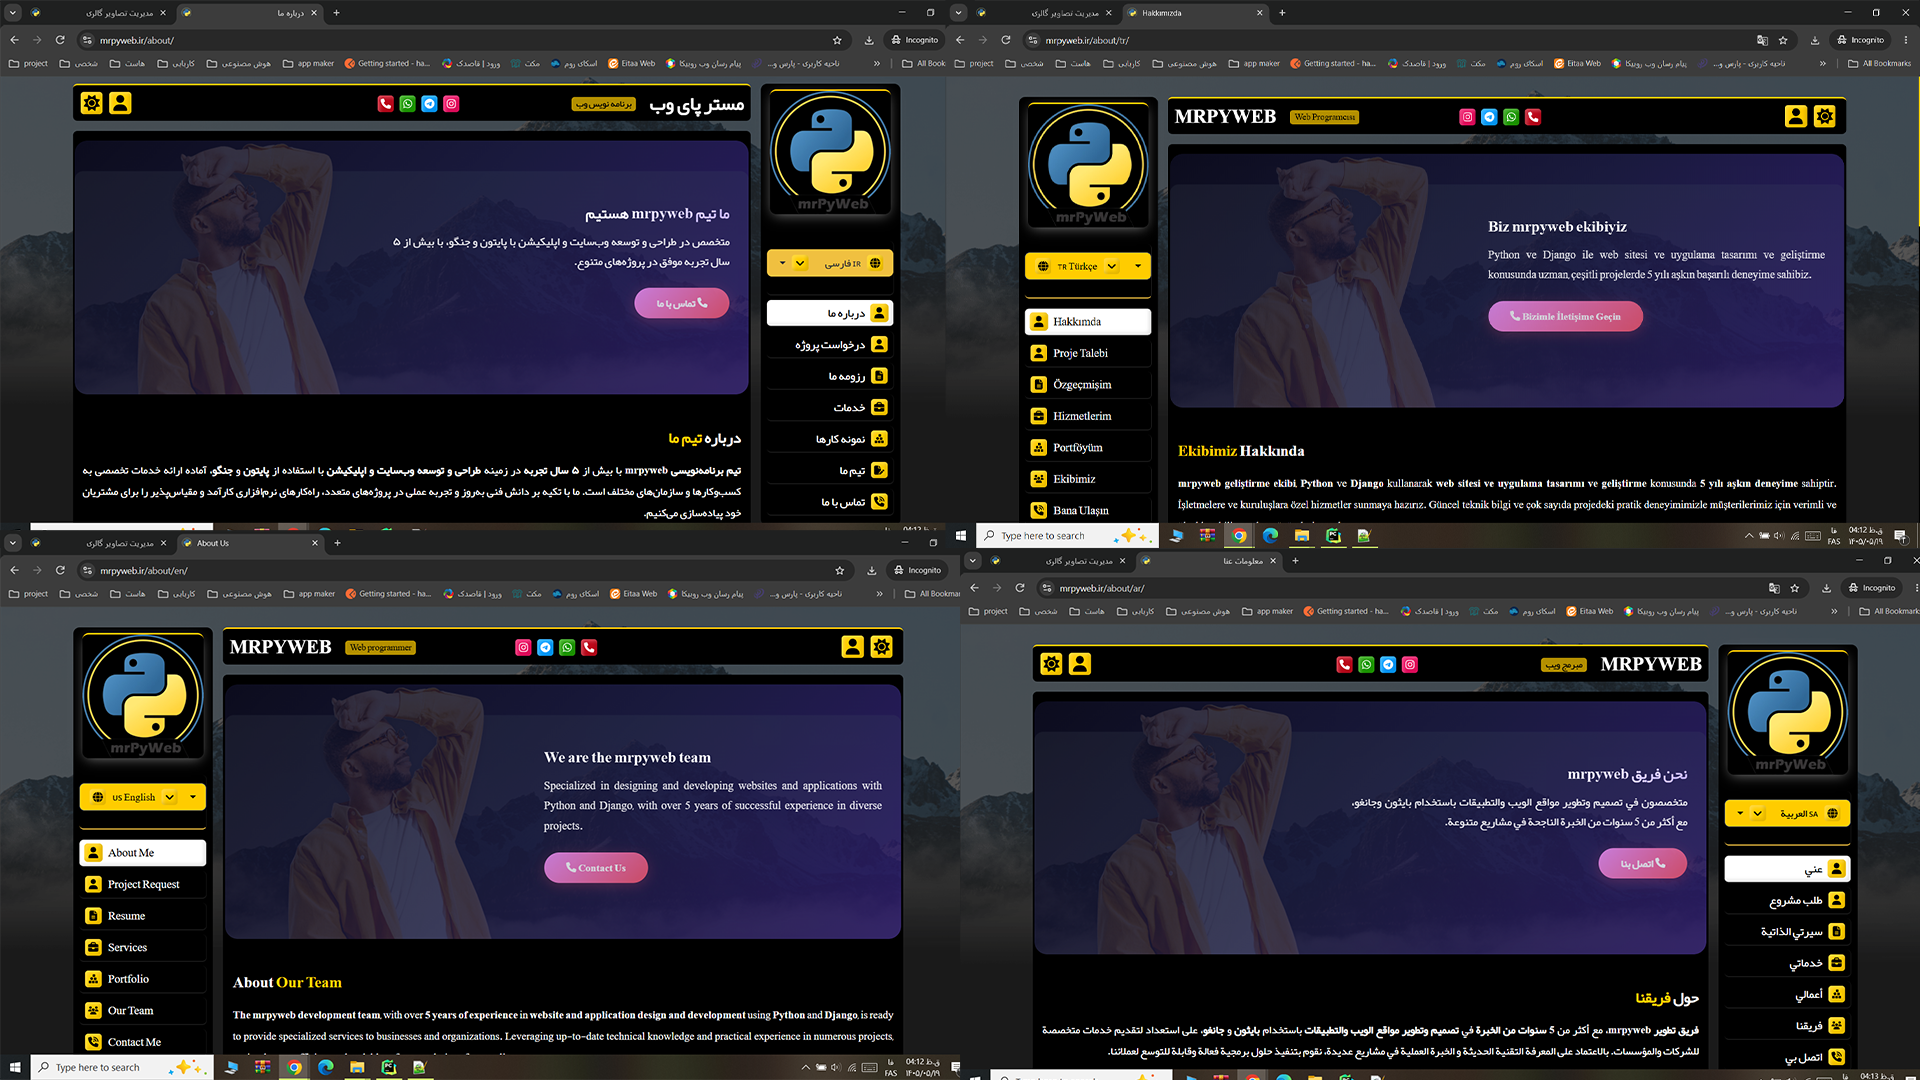Click the Telegram icon in the Turkish page header
Viewport: 1920px width, 1080px height.
[1489, 117]
